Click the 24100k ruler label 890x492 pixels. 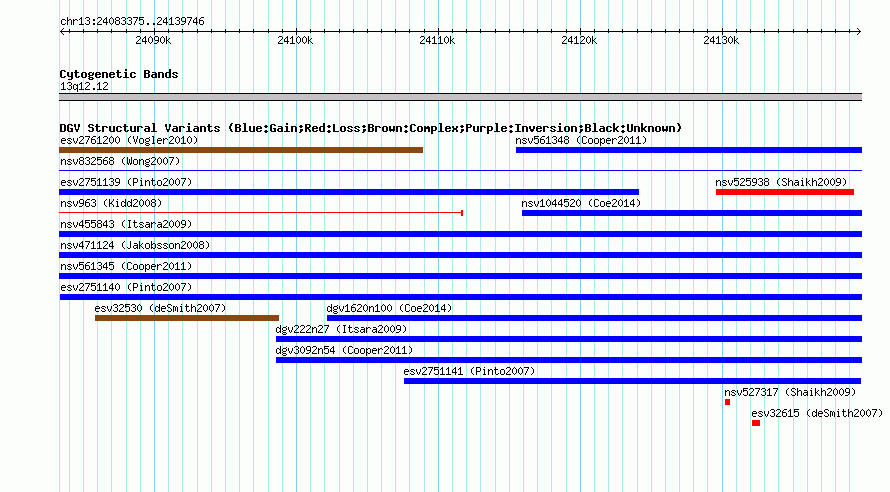pos(295,40)
